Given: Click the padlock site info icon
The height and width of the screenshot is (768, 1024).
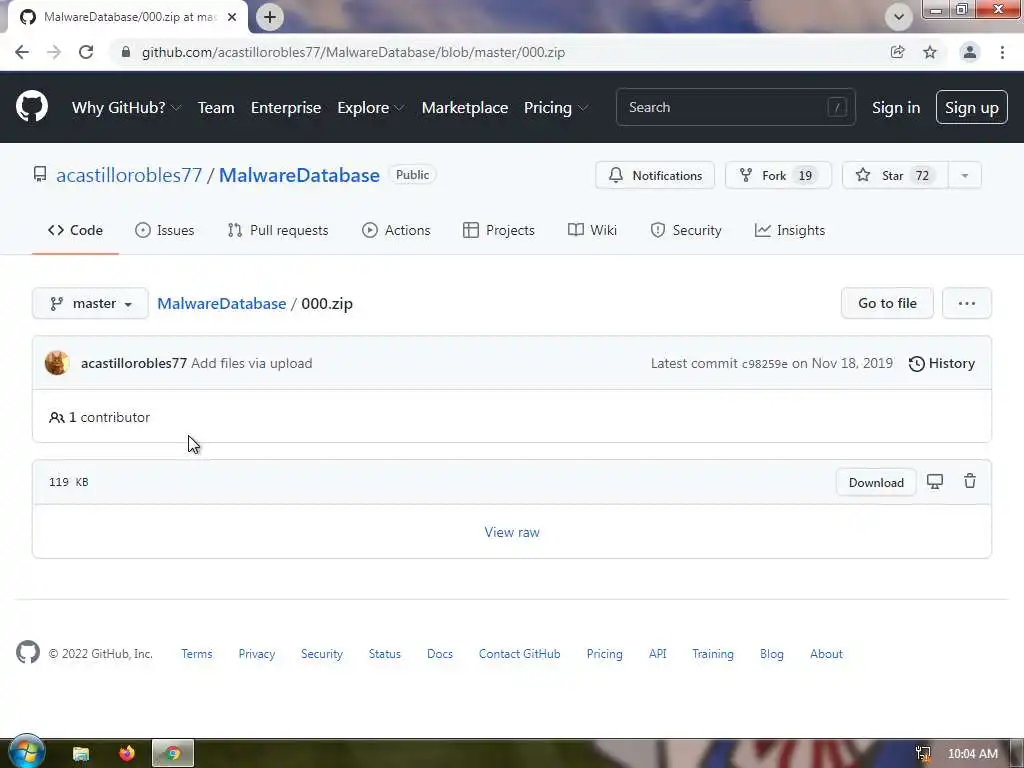Looking at the screenshot, I should pyautogui.click(x=126, y=52).
